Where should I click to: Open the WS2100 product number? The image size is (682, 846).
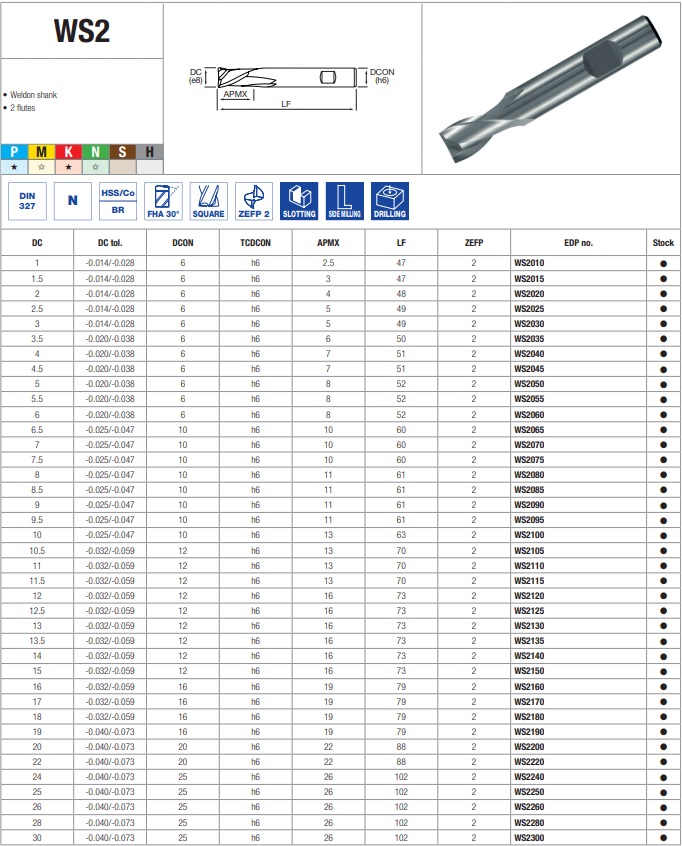(x=529, y=535)
